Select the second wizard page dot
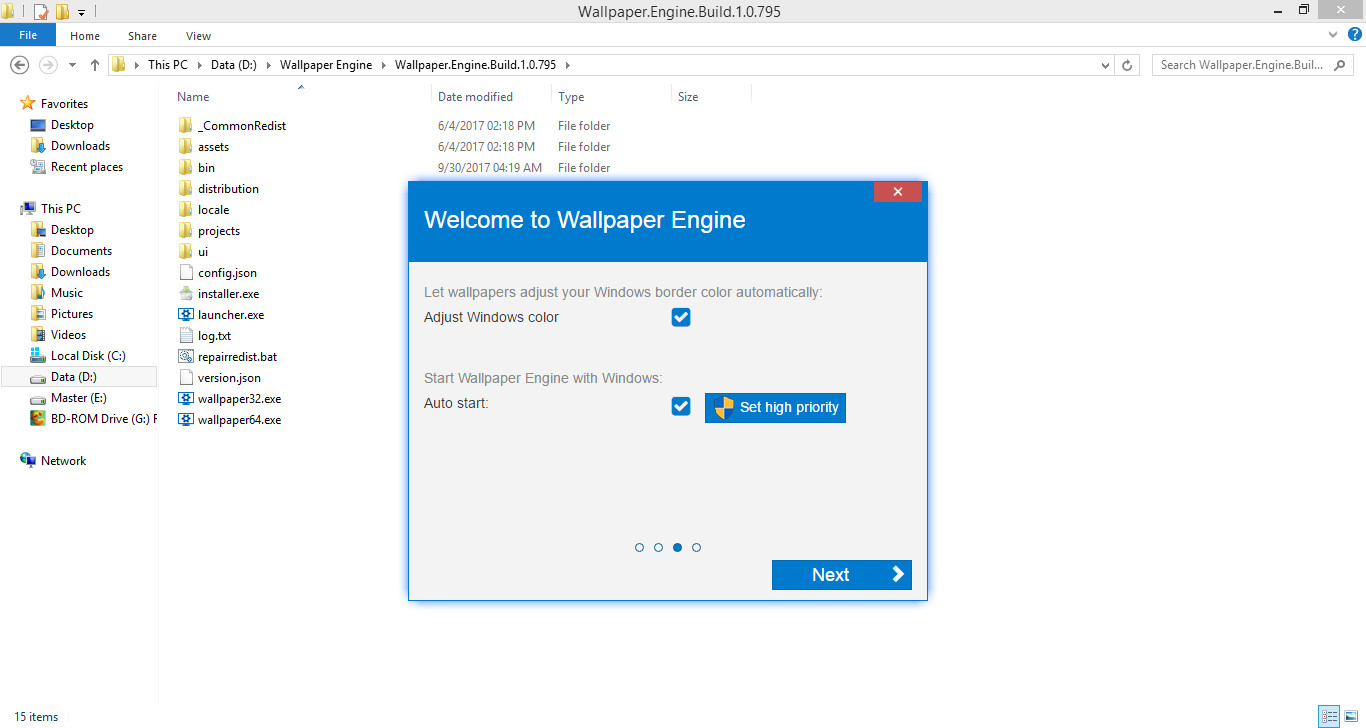This screenshot has height=728, width=1366. click(x=658, y=548)
